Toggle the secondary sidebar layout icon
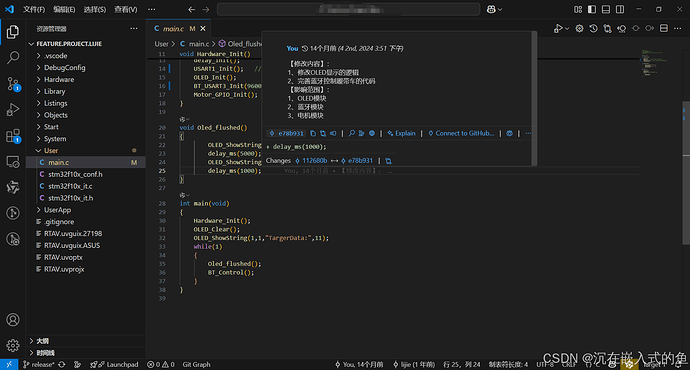Screen dimensions: 690x370 [x=620, y=9]
